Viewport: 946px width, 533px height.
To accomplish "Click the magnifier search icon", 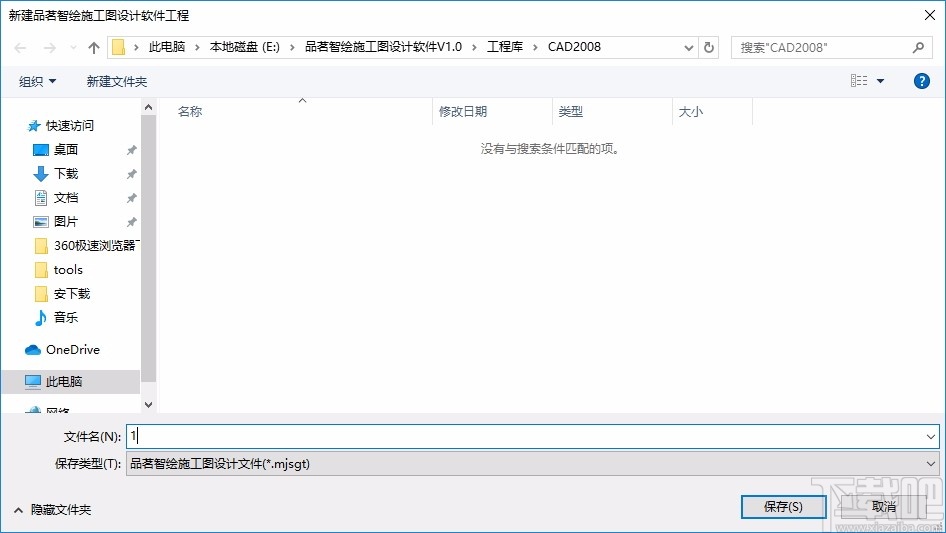I will point(918,47).
